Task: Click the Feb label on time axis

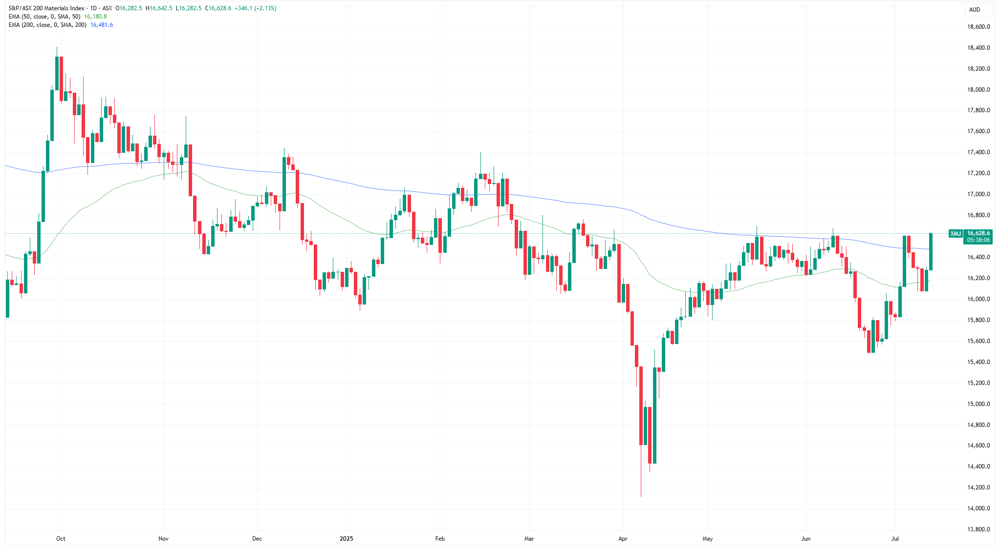Action: [439, 538]
